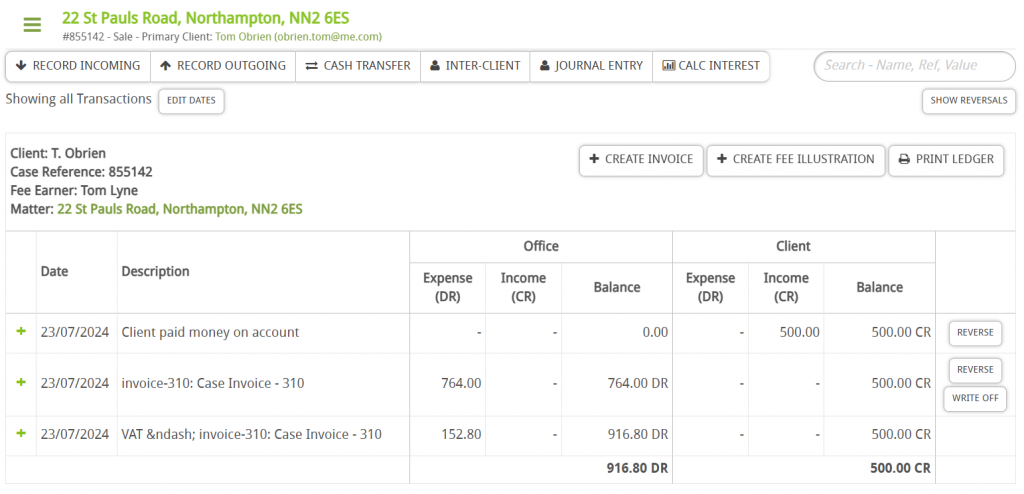Click the search name, ref, value field
Screen dimensions: 1024x494
[914, 66]
